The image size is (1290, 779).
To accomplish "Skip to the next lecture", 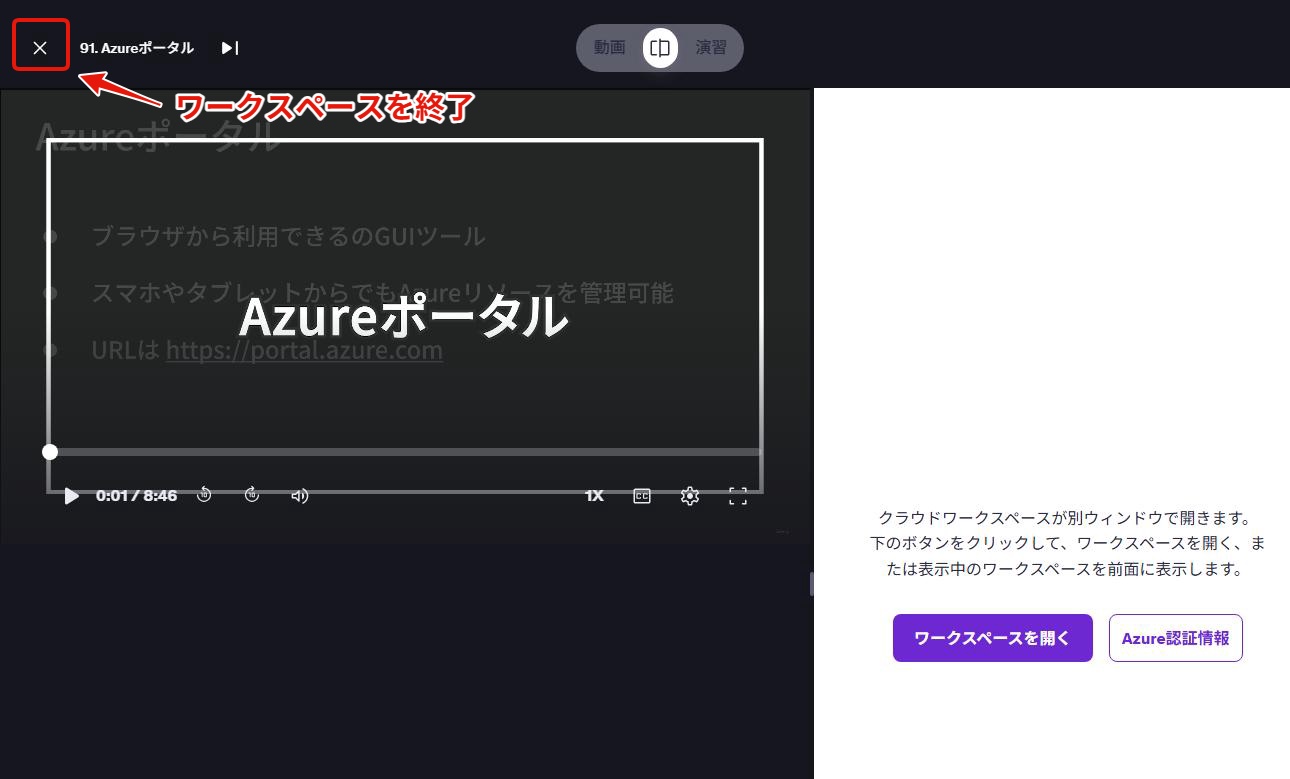I will (x=230, y=47).
